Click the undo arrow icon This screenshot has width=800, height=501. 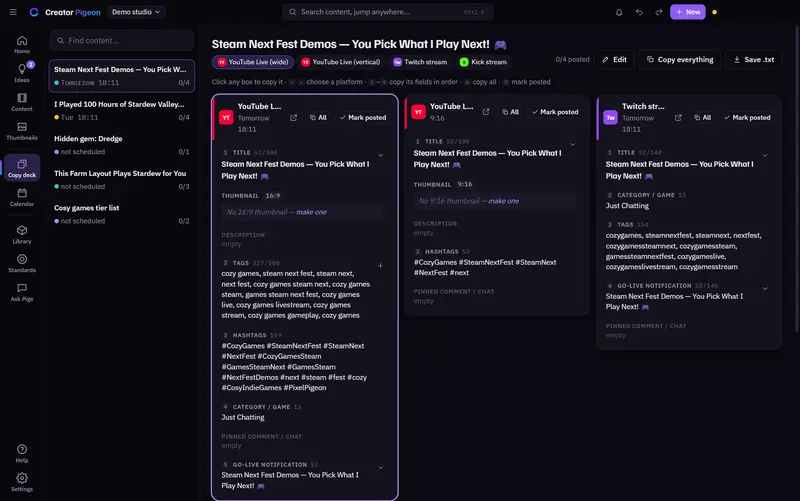point(639,12)
